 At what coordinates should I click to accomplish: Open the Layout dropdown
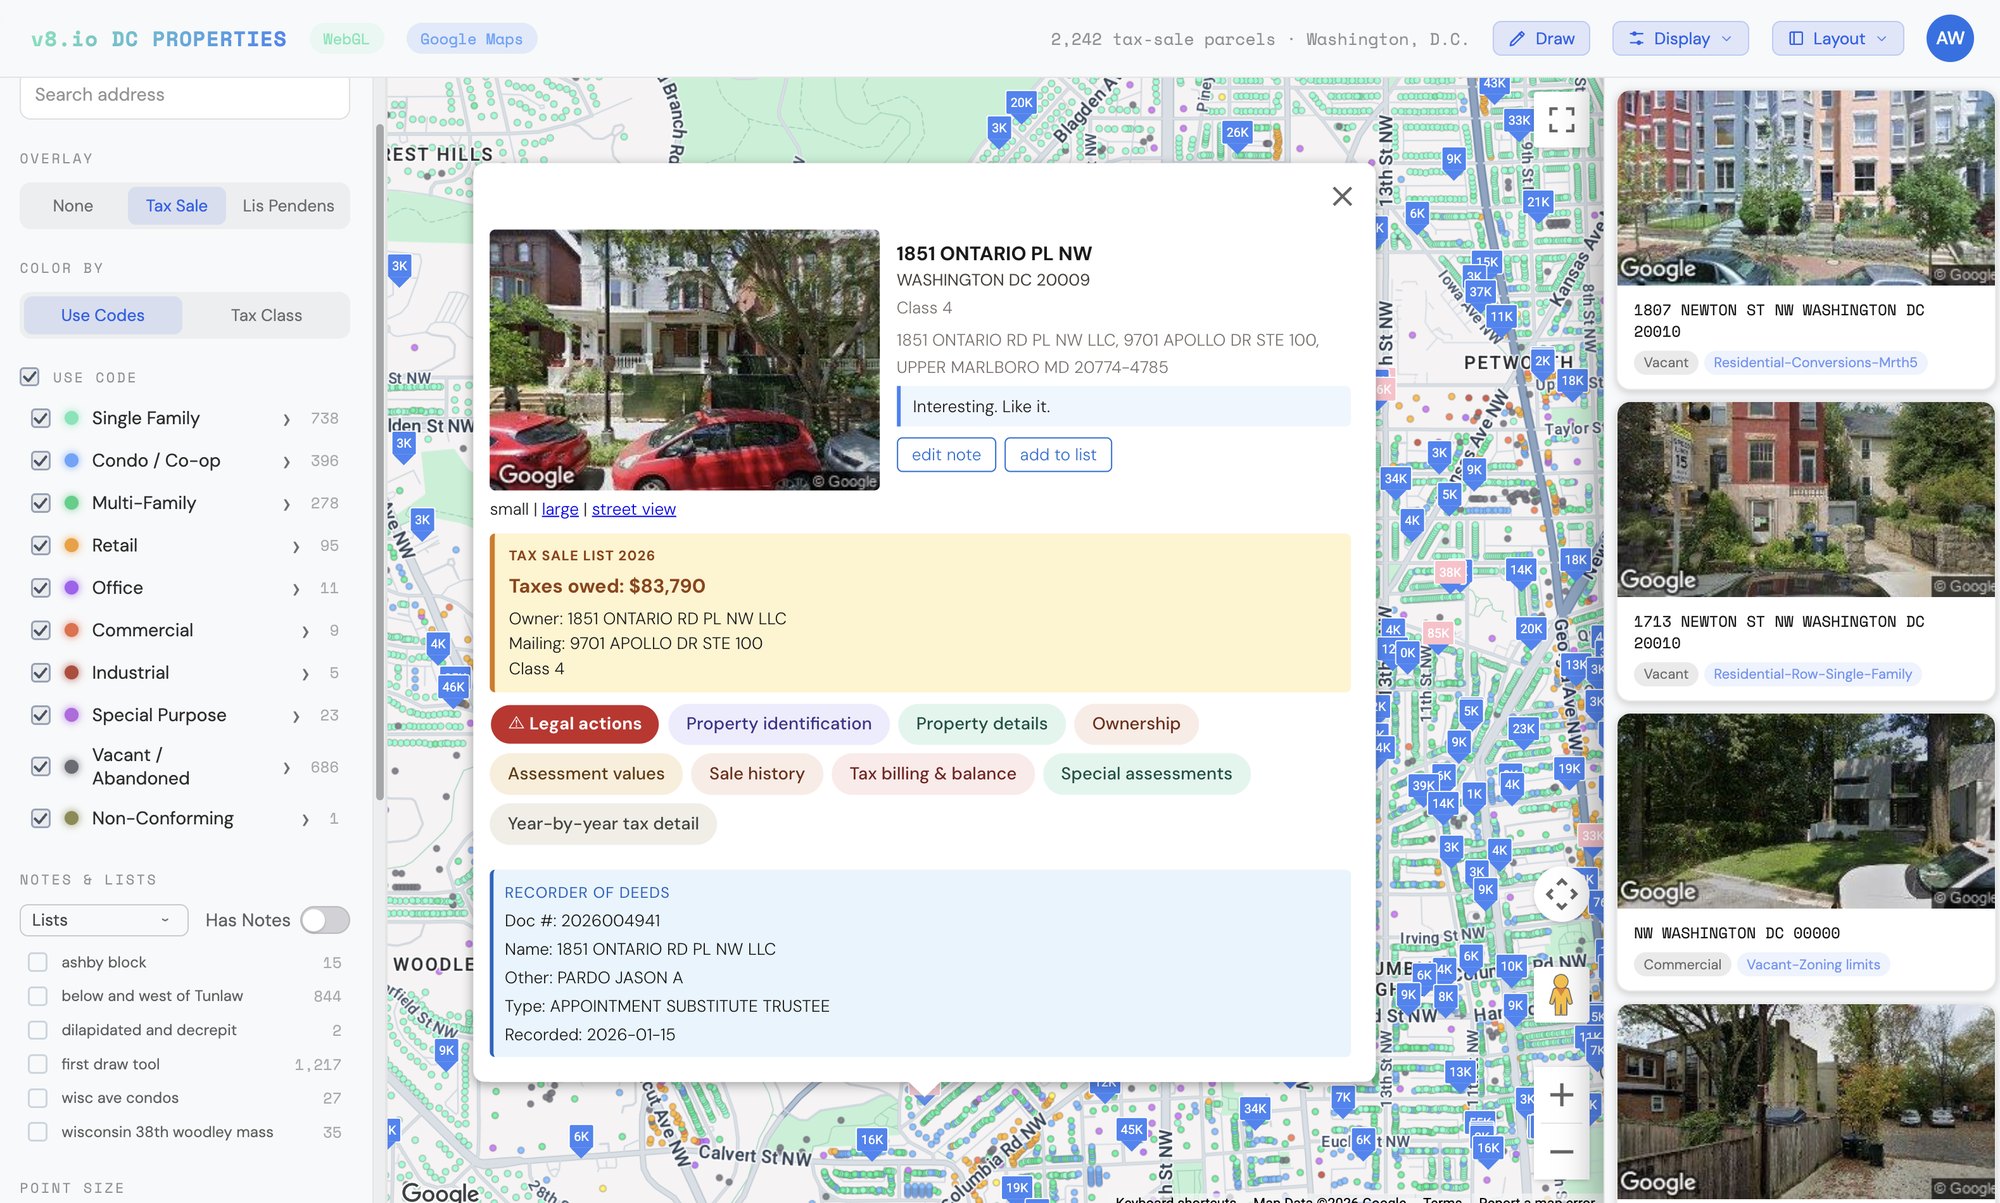pyautogui.click(x=1837, y=38)
